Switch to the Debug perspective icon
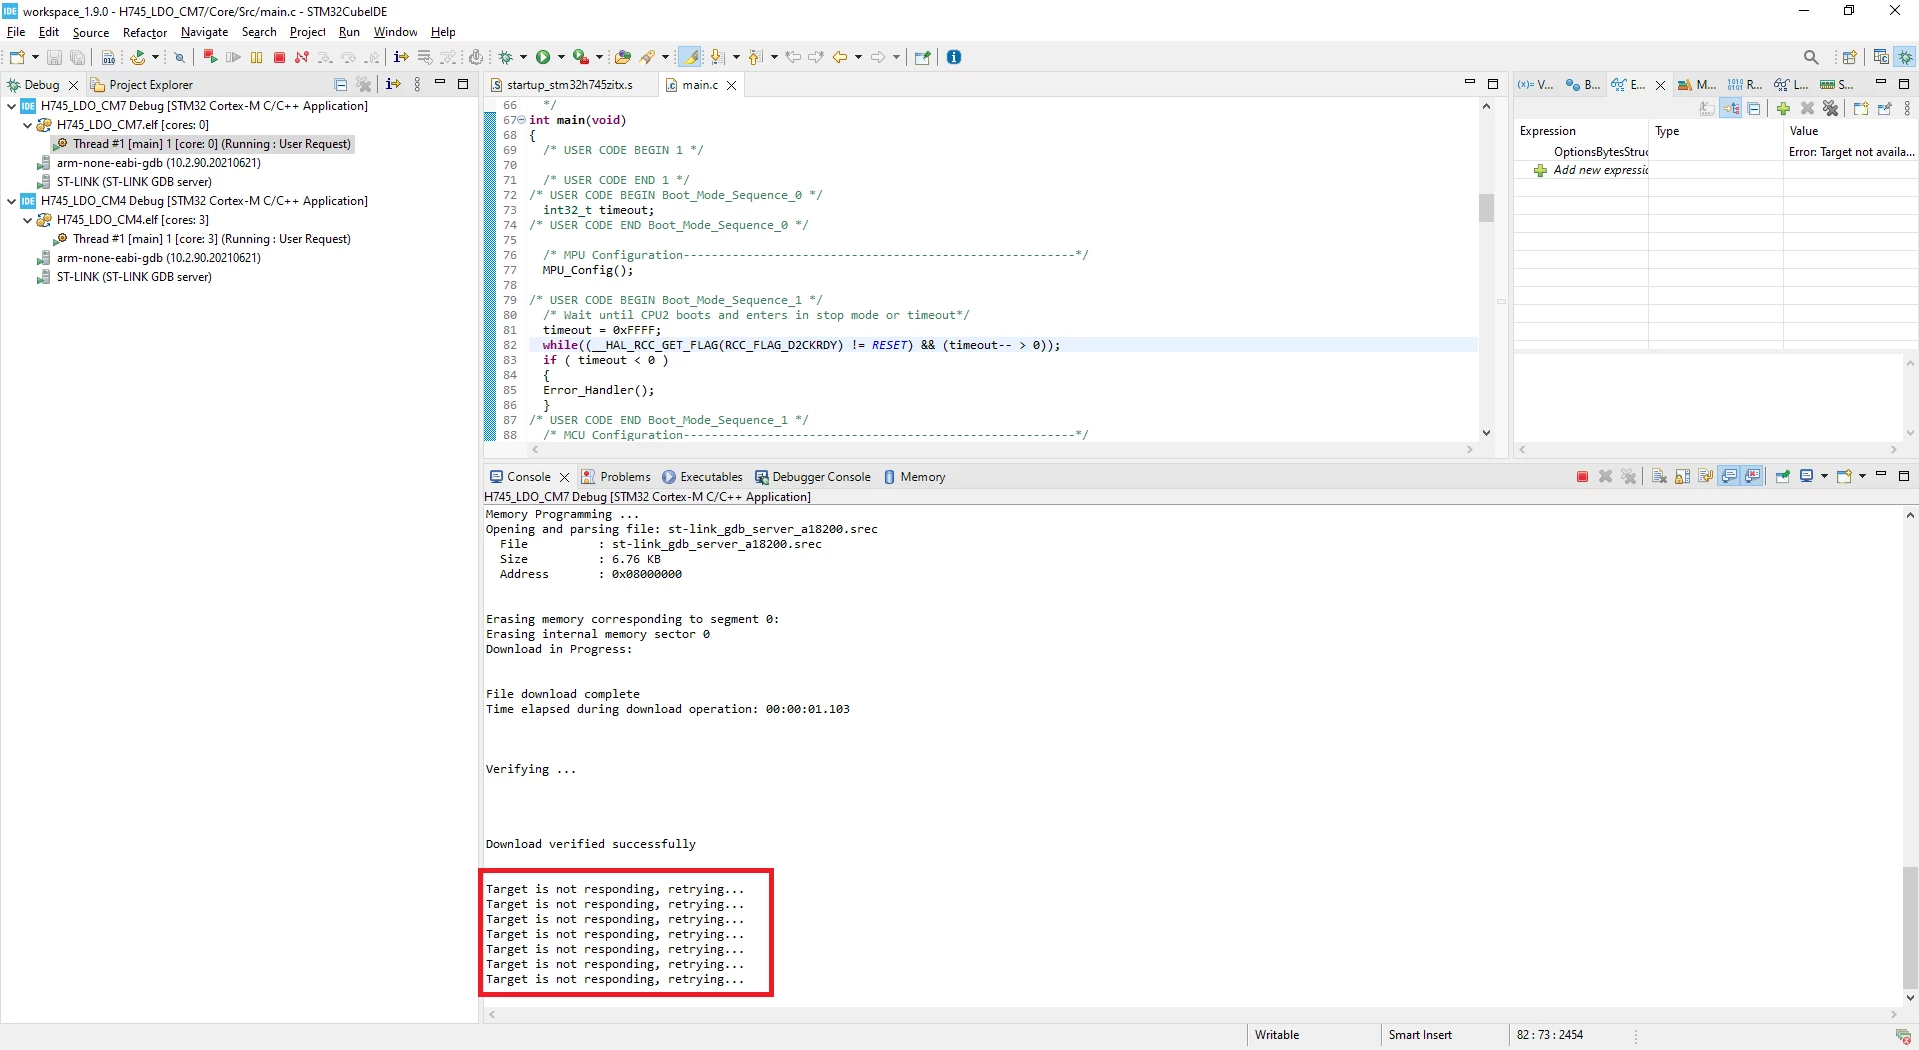Image resolution: width=1919 pixels, height=1050 pixels. [x=1905, y=57]
